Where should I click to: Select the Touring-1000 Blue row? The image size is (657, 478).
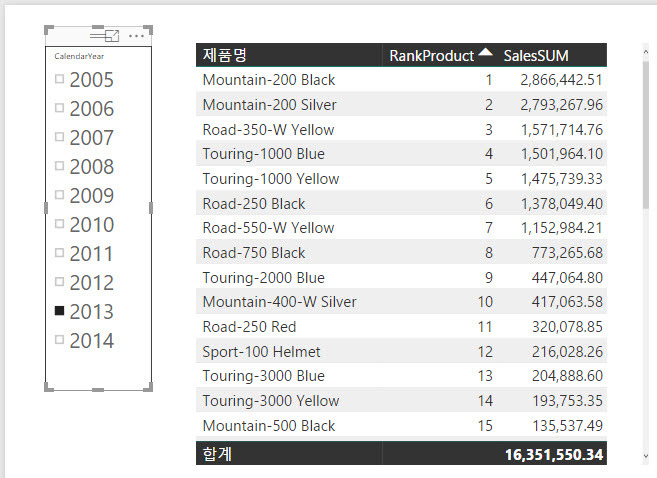pos(401,154)
